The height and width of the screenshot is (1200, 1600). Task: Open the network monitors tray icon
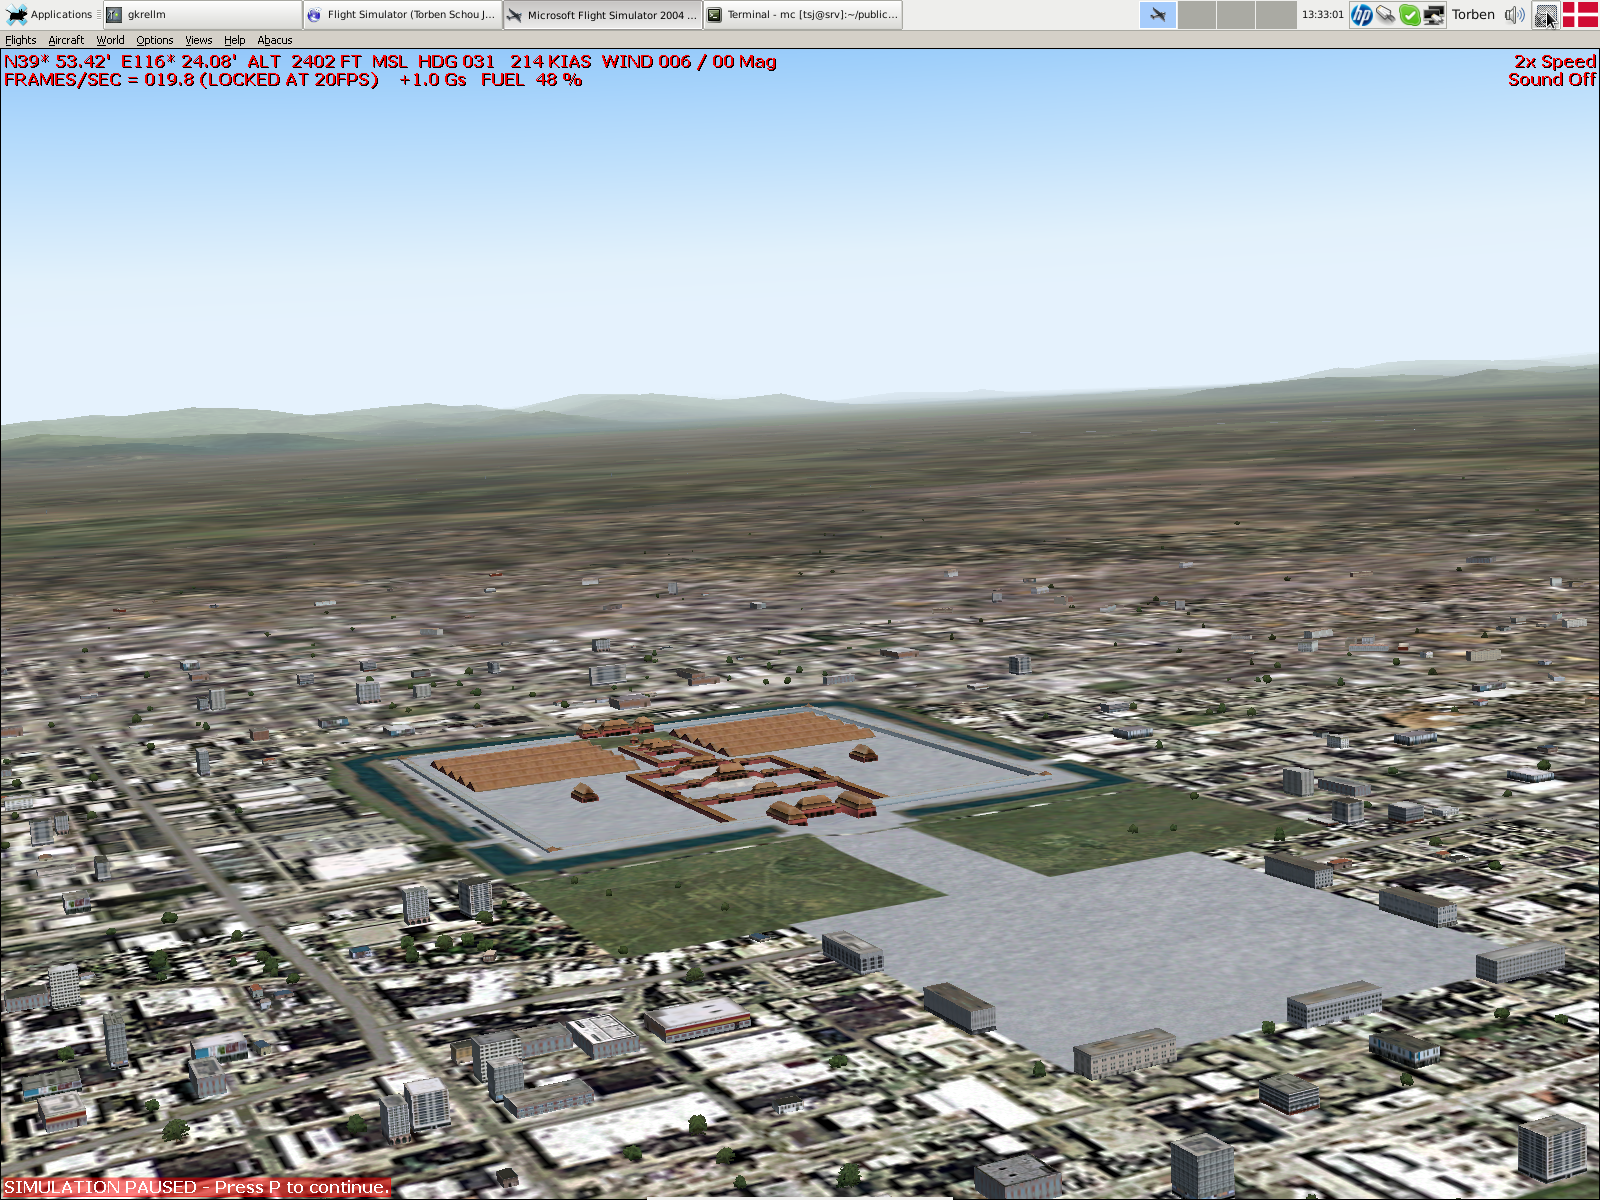[1433, 14]
